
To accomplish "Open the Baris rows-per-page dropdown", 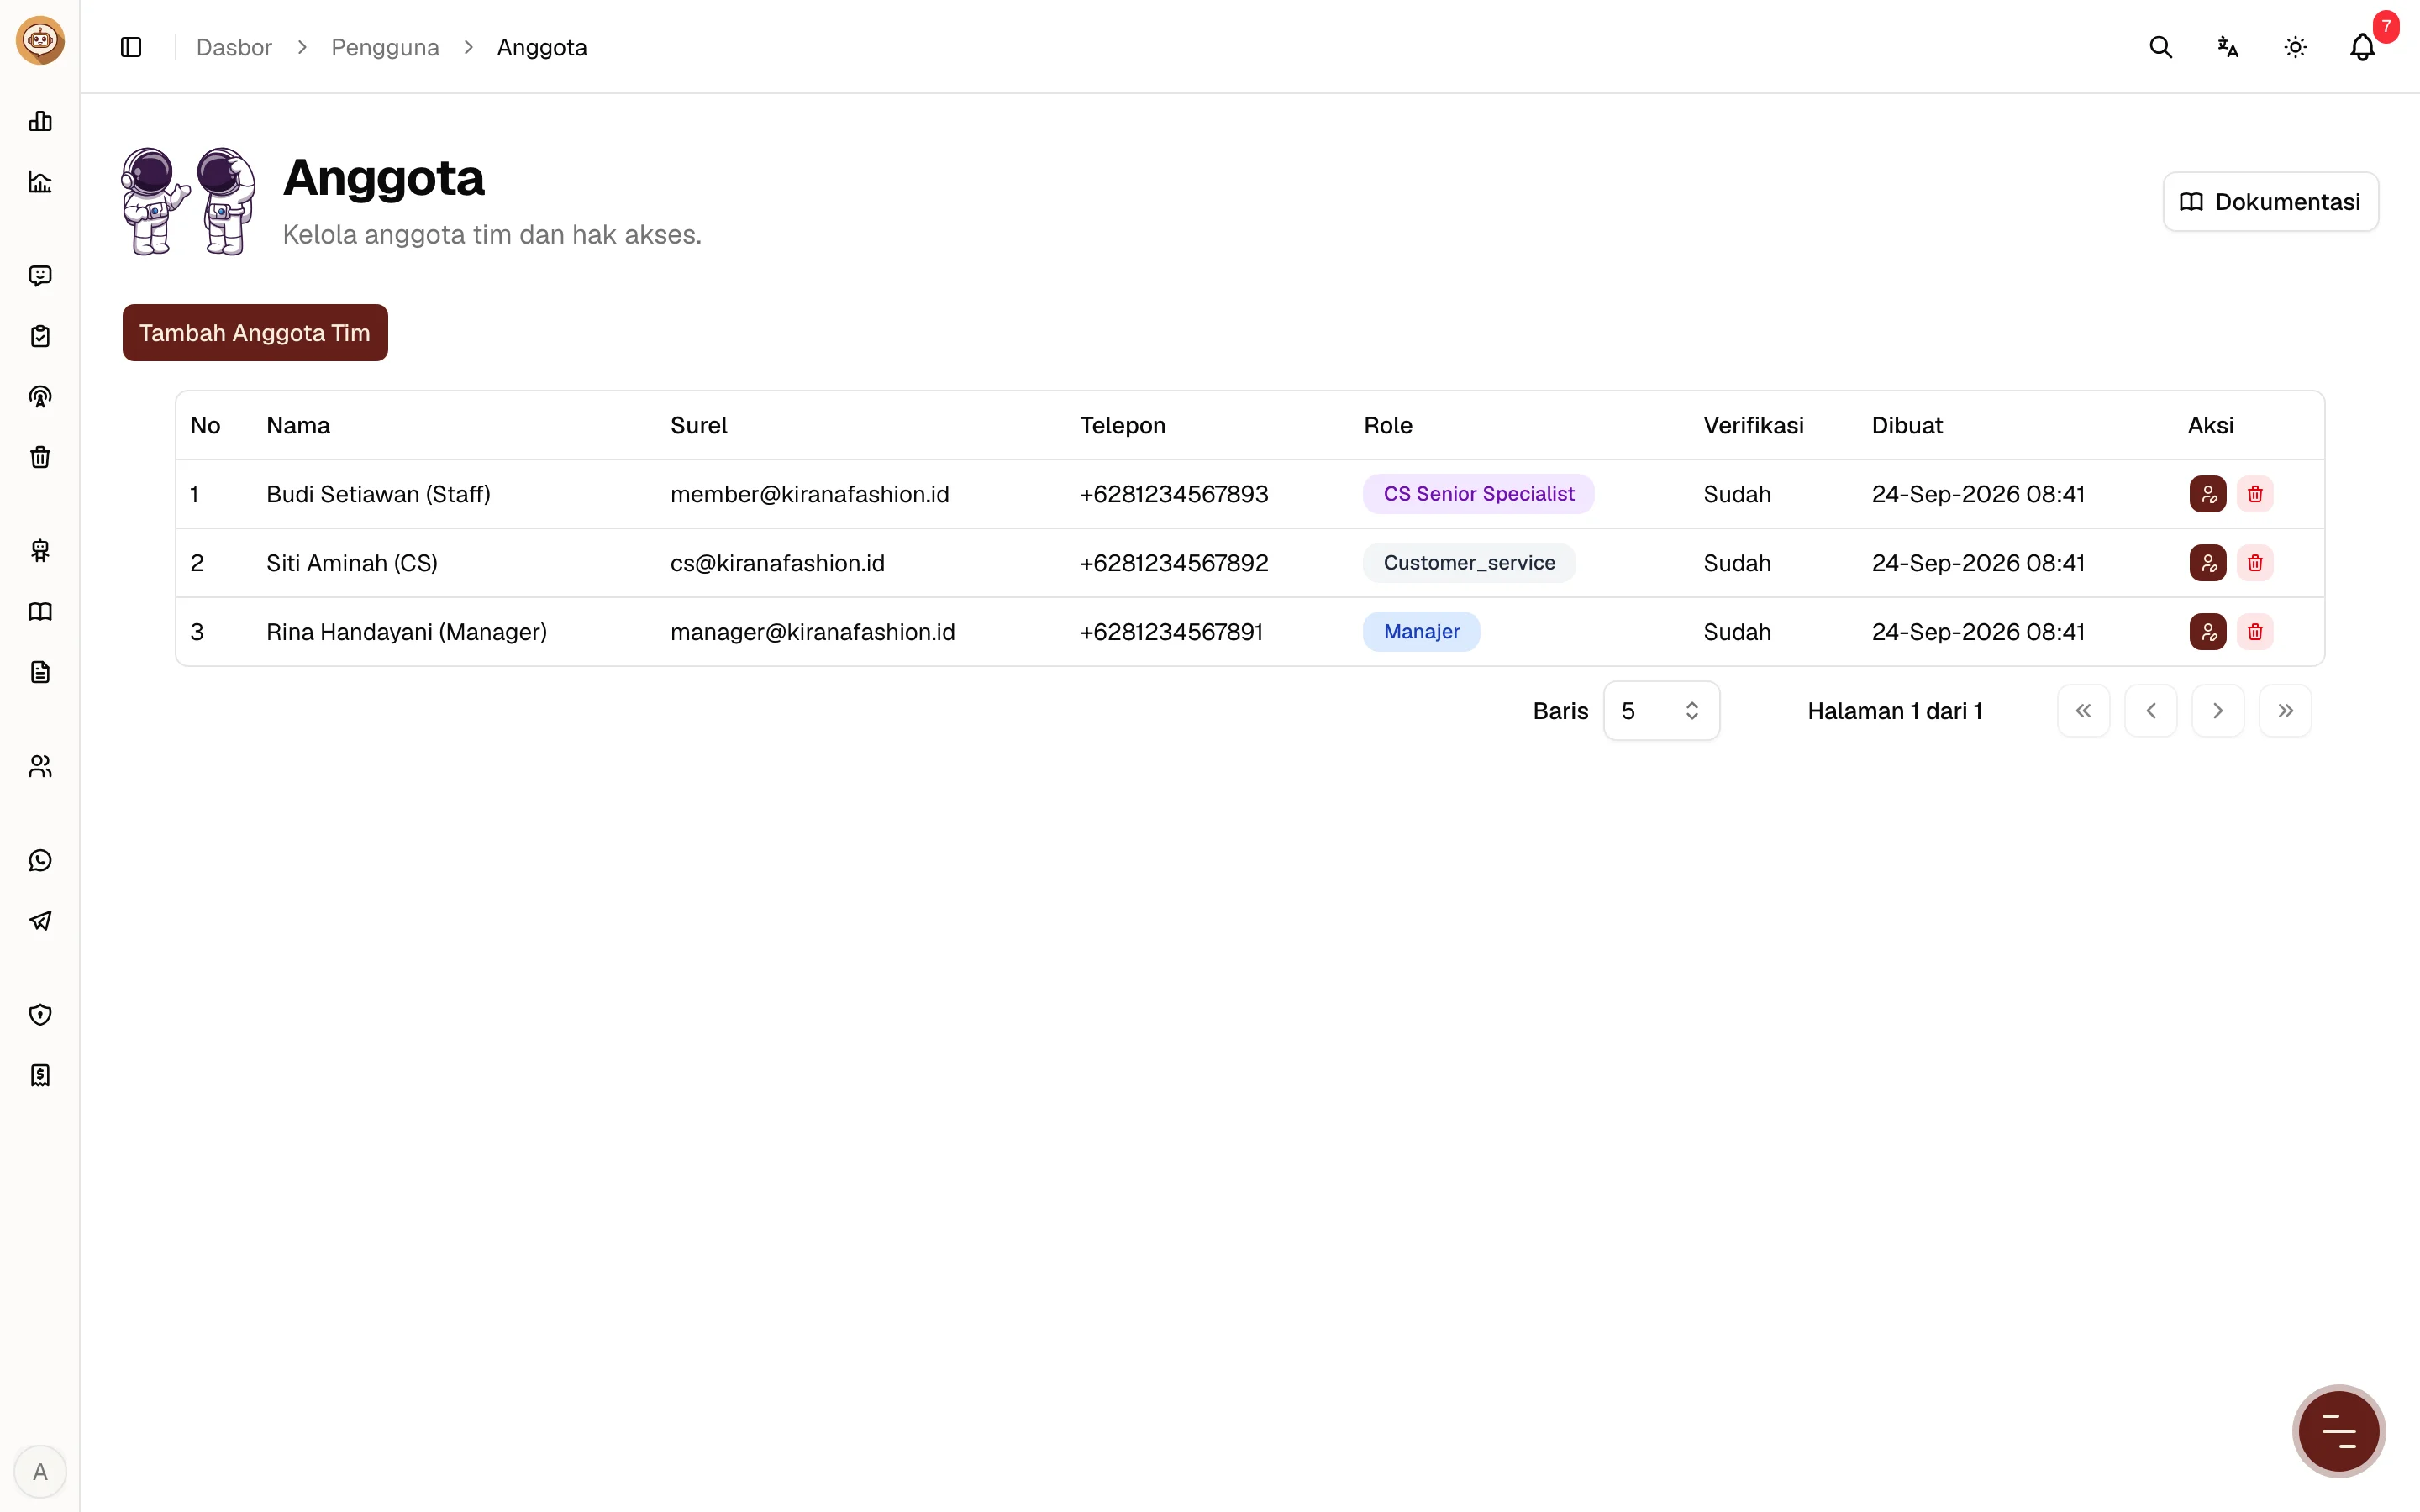I will point(1661,711).
